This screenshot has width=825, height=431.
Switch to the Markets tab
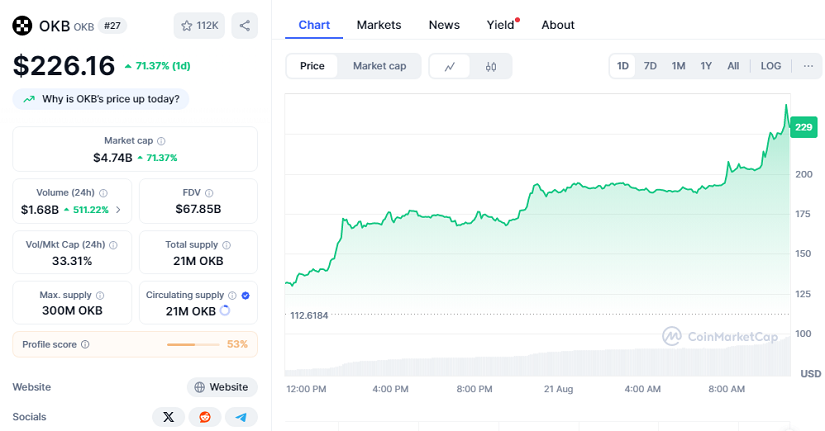pos(379,25)
